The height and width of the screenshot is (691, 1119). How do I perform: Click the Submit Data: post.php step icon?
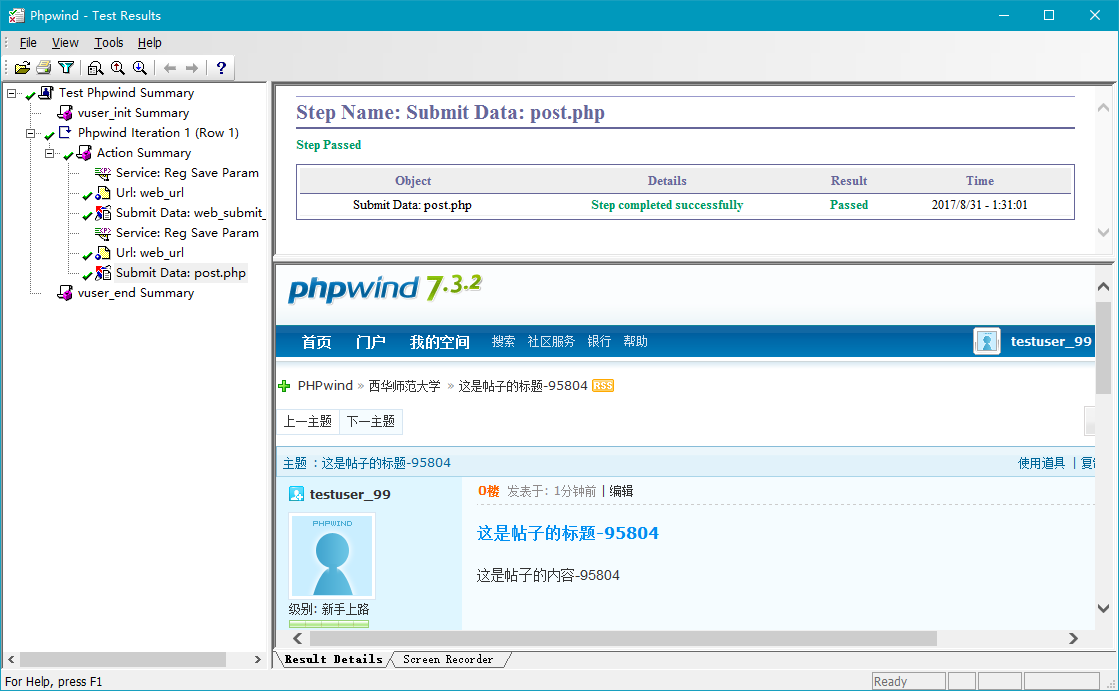point(103,273)
